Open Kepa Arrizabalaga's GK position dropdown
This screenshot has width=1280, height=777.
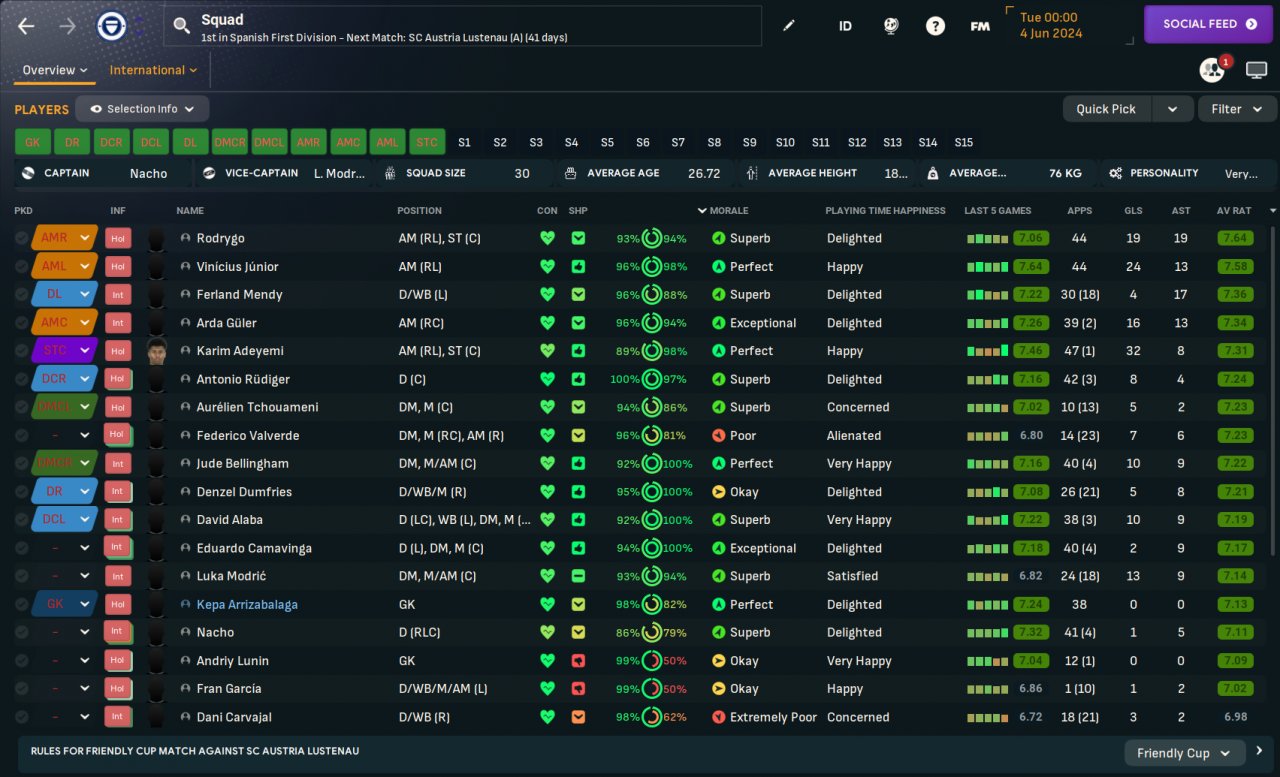pos(64,605)
